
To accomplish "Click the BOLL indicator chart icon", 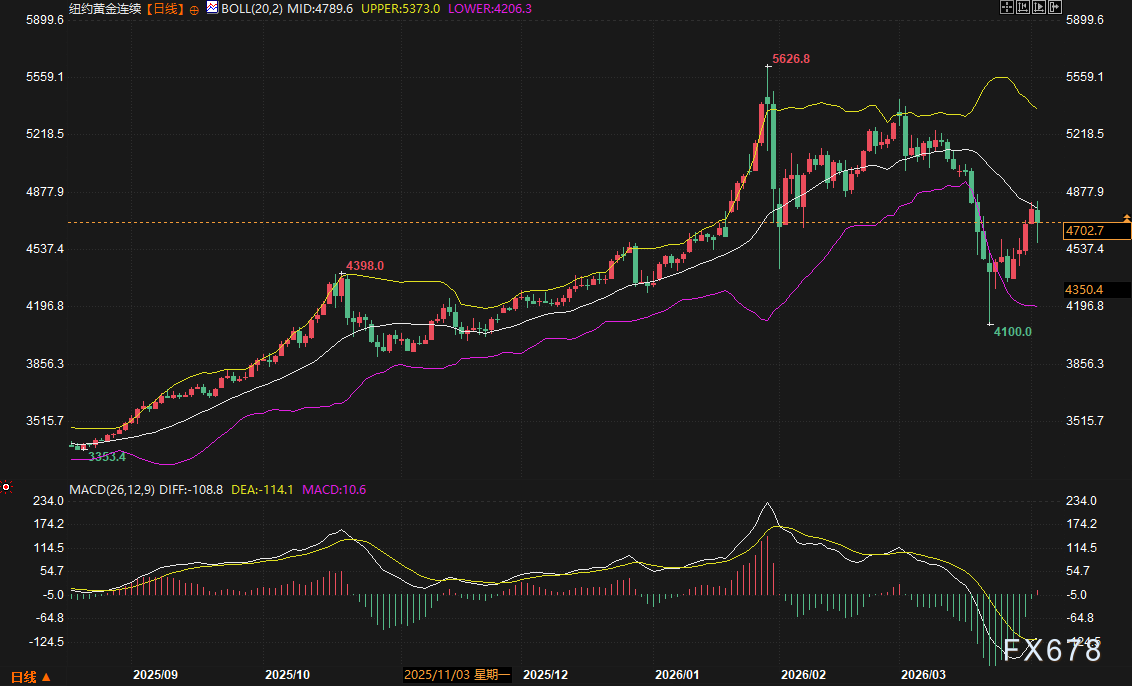I will [x=212, y=7].
